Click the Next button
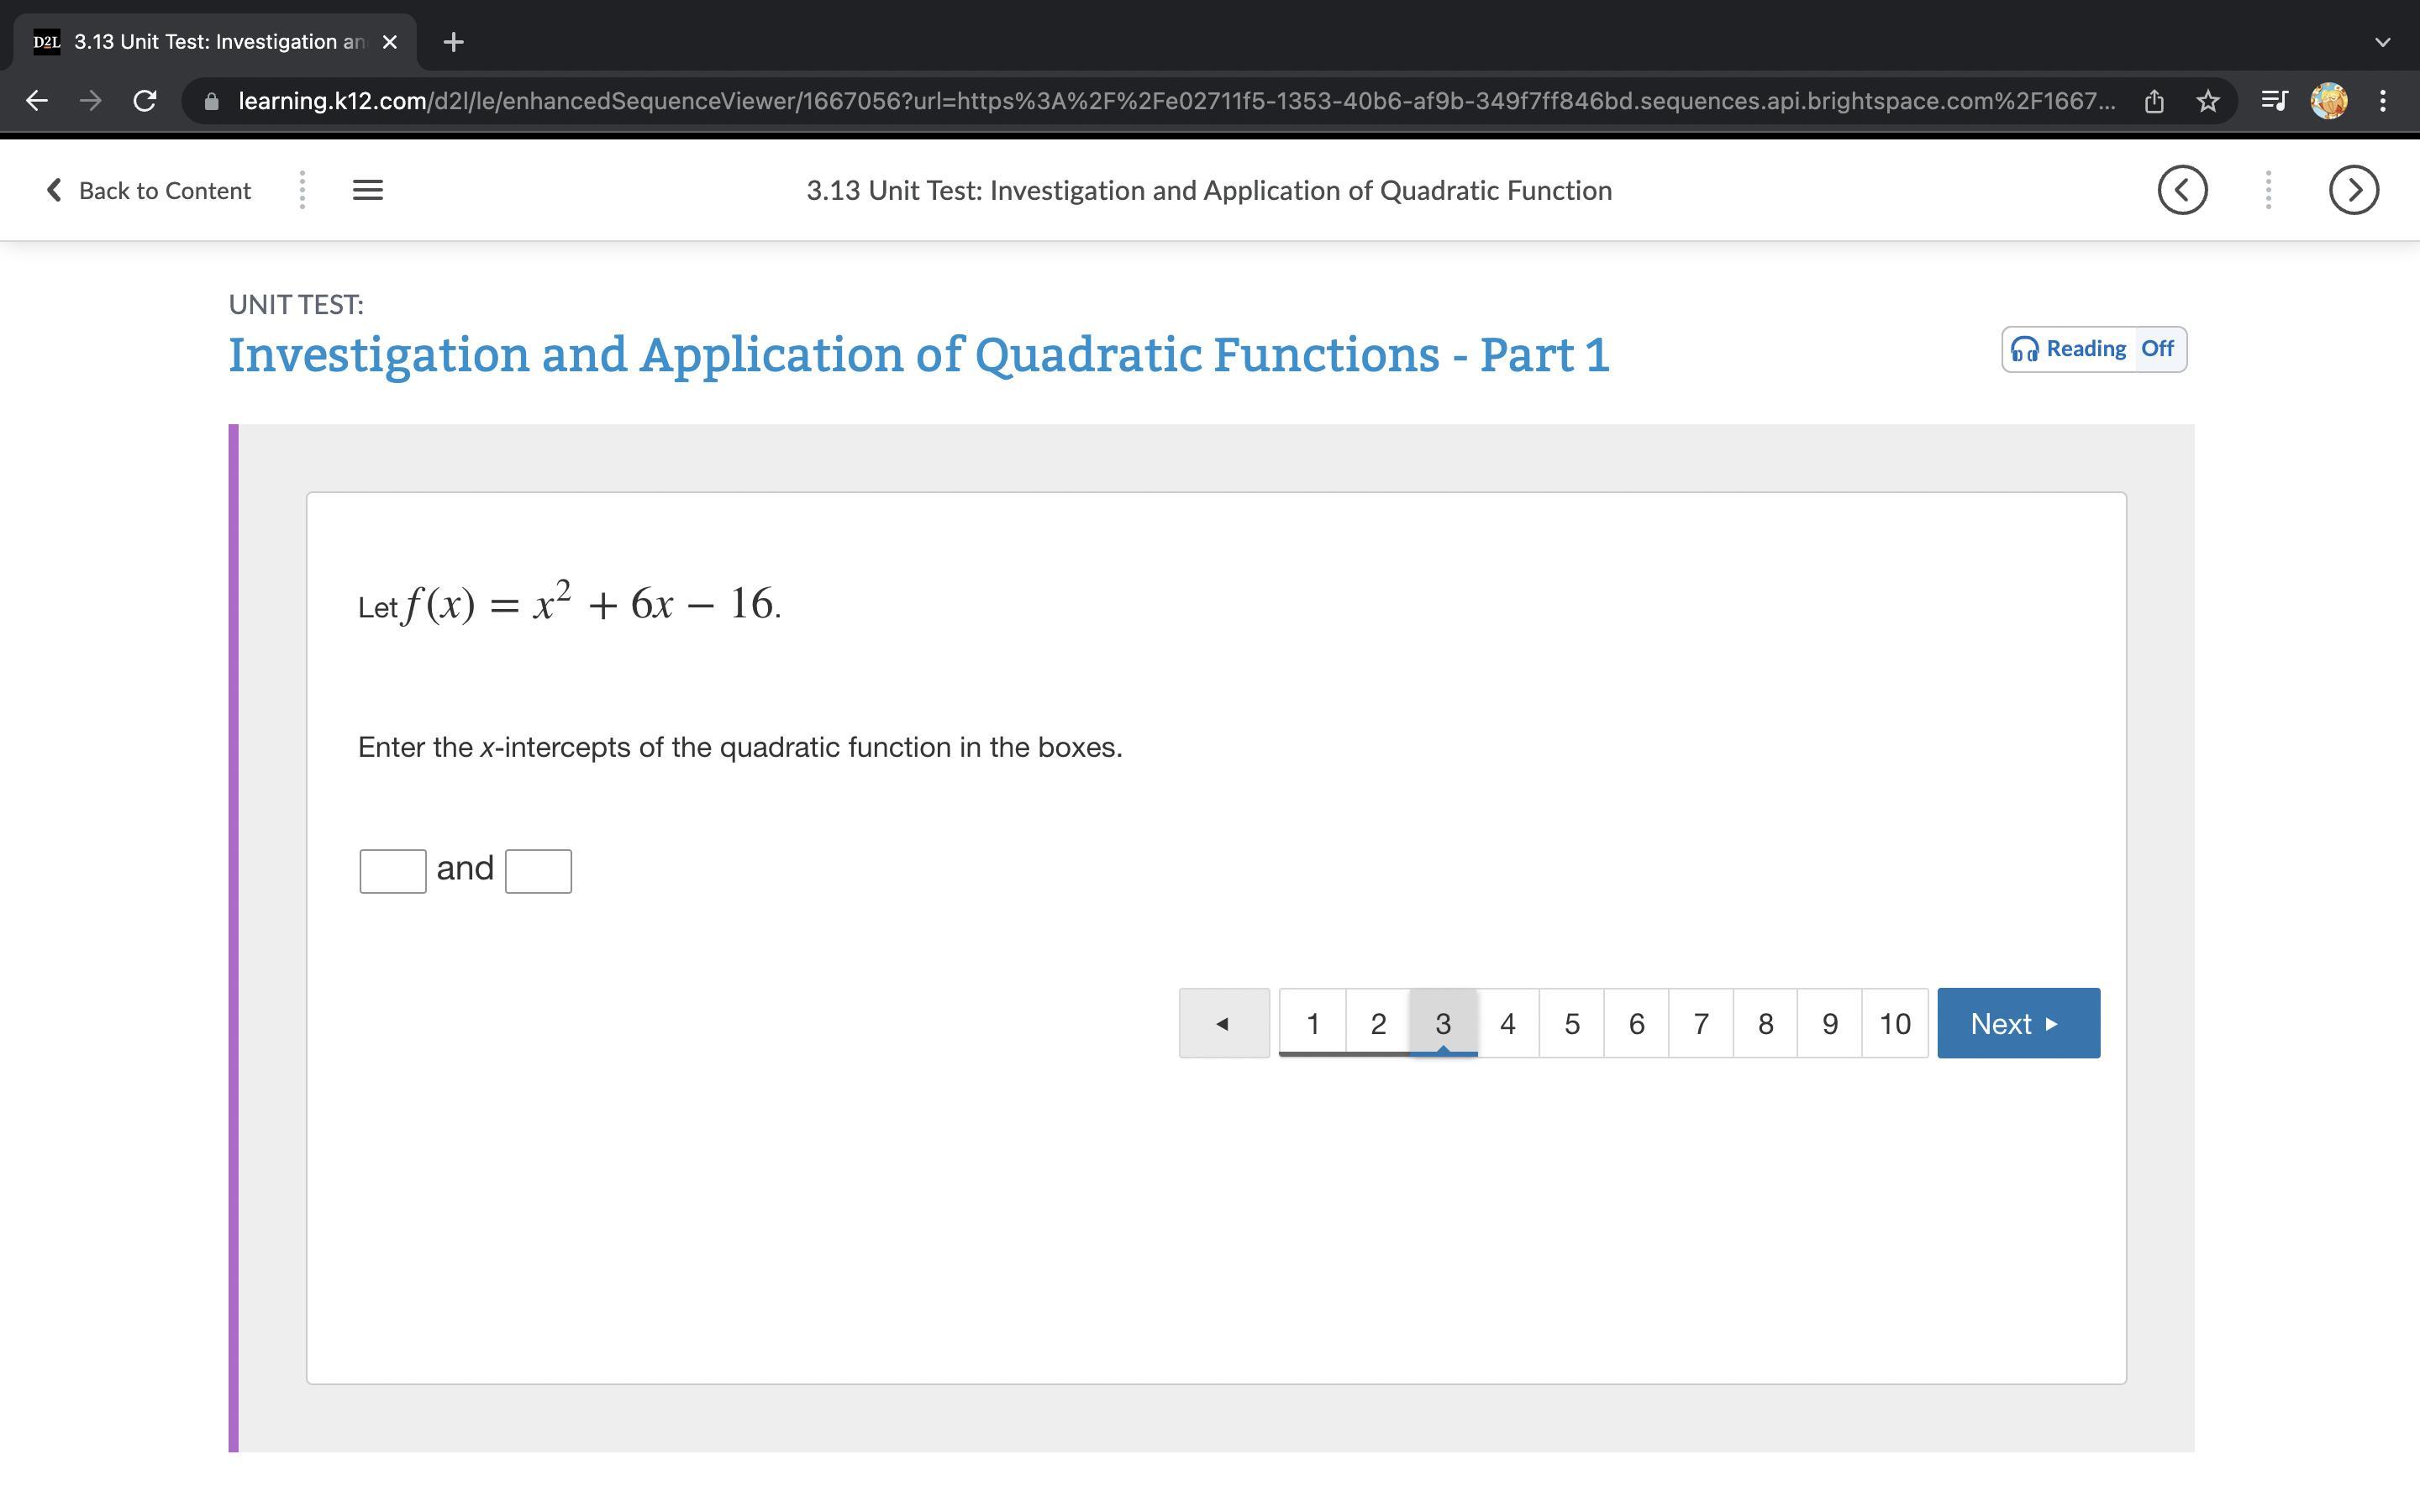Image resolution: width=2420 pixels, height=1512 pixels. pos(2018,1023)
